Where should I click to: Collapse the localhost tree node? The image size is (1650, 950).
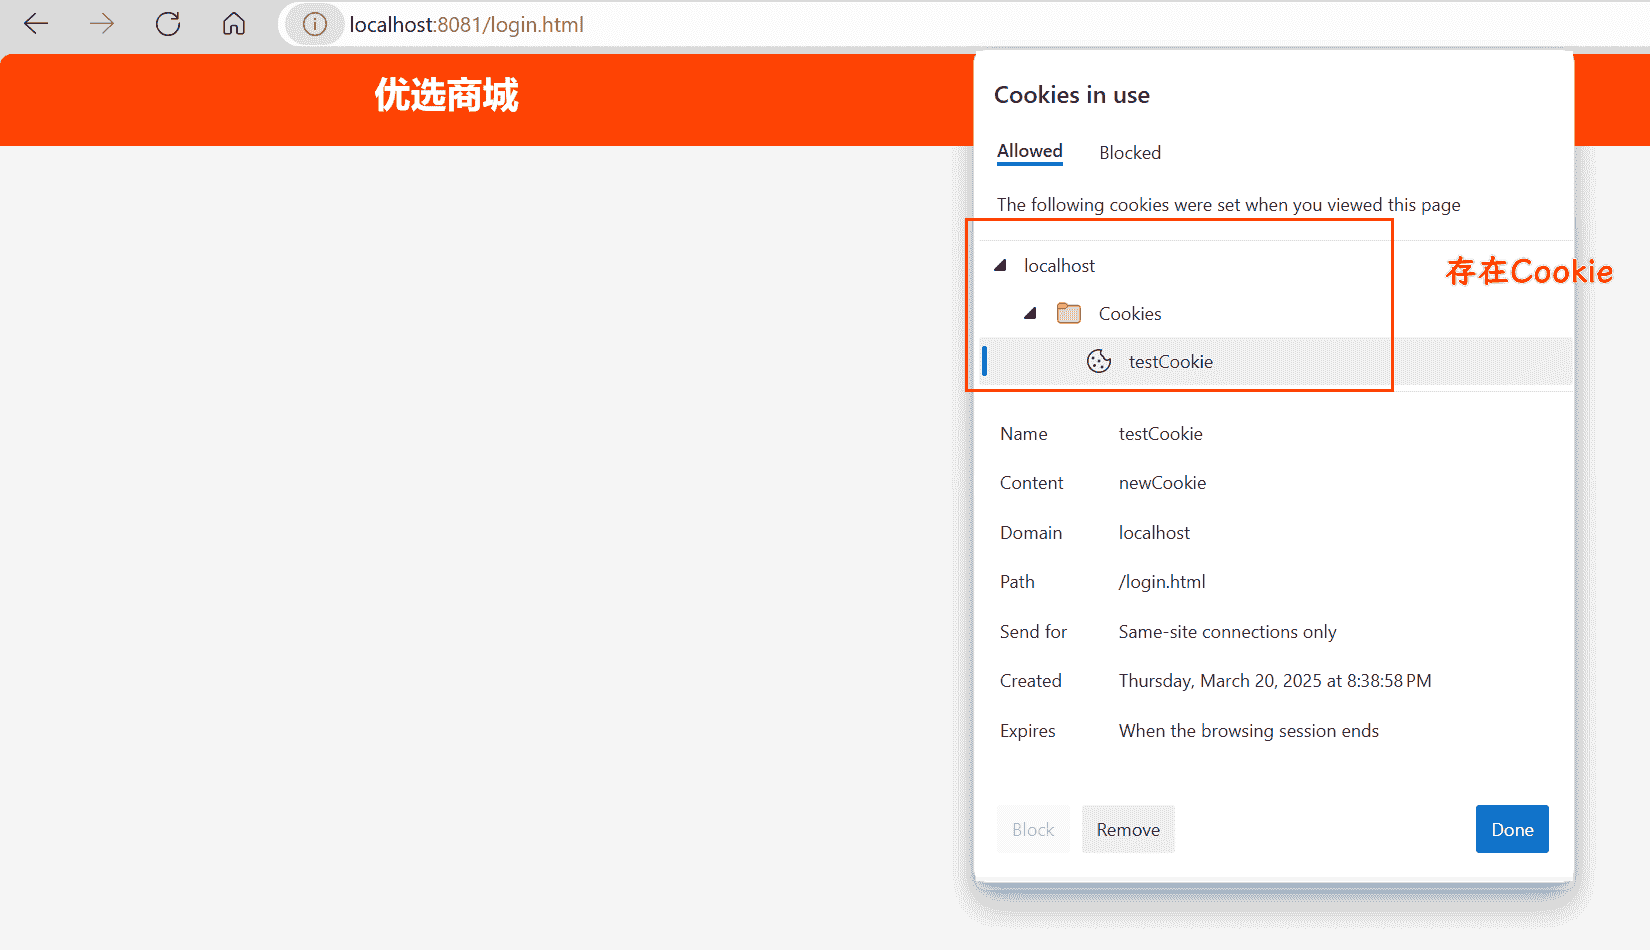pyautogui.click(x=1000, y=265)
